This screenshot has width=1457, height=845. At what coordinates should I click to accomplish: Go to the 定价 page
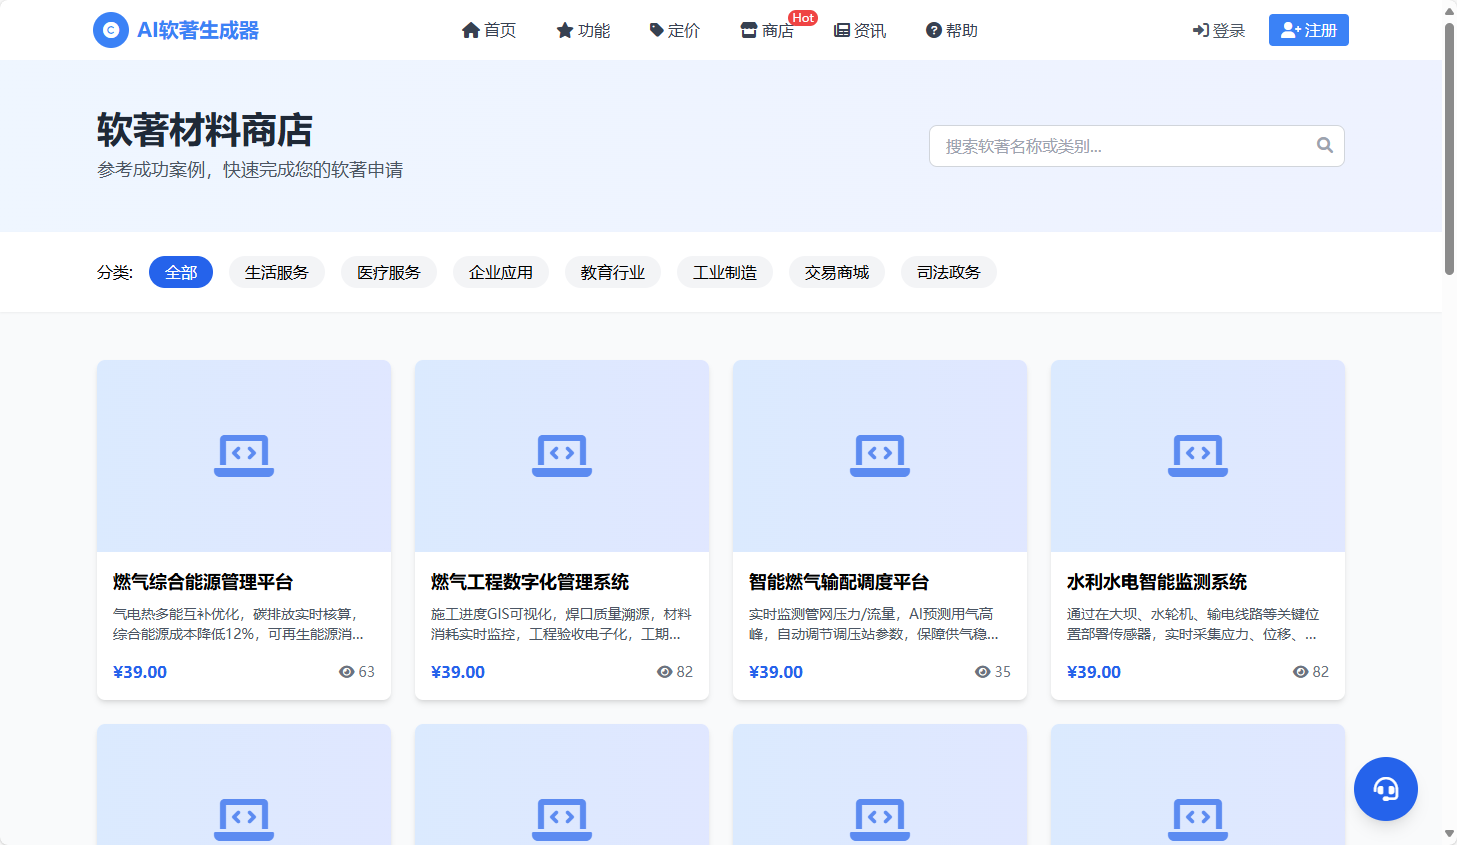tap(675, 31)
